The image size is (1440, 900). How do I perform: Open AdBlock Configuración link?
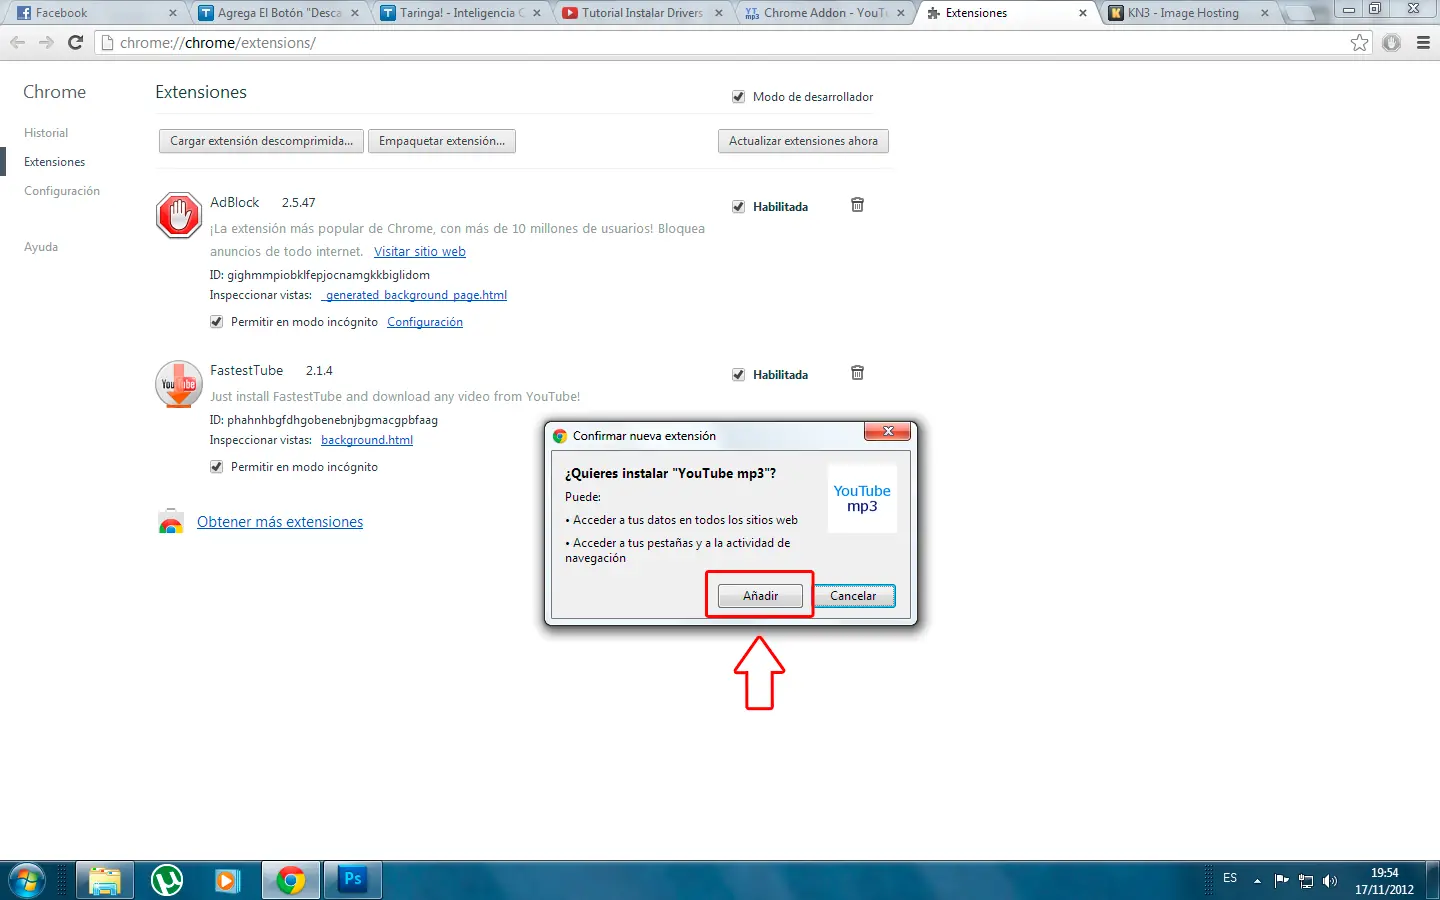pyautogui.click(x=425, y=322)
